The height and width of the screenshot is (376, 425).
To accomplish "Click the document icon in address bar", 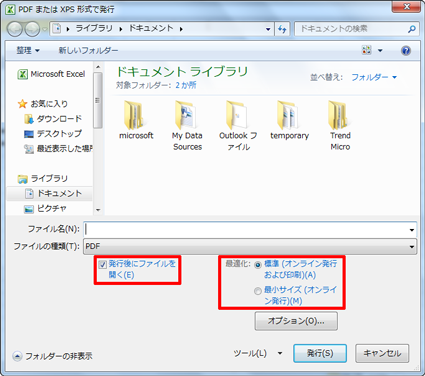I will (x=57, y=29).
